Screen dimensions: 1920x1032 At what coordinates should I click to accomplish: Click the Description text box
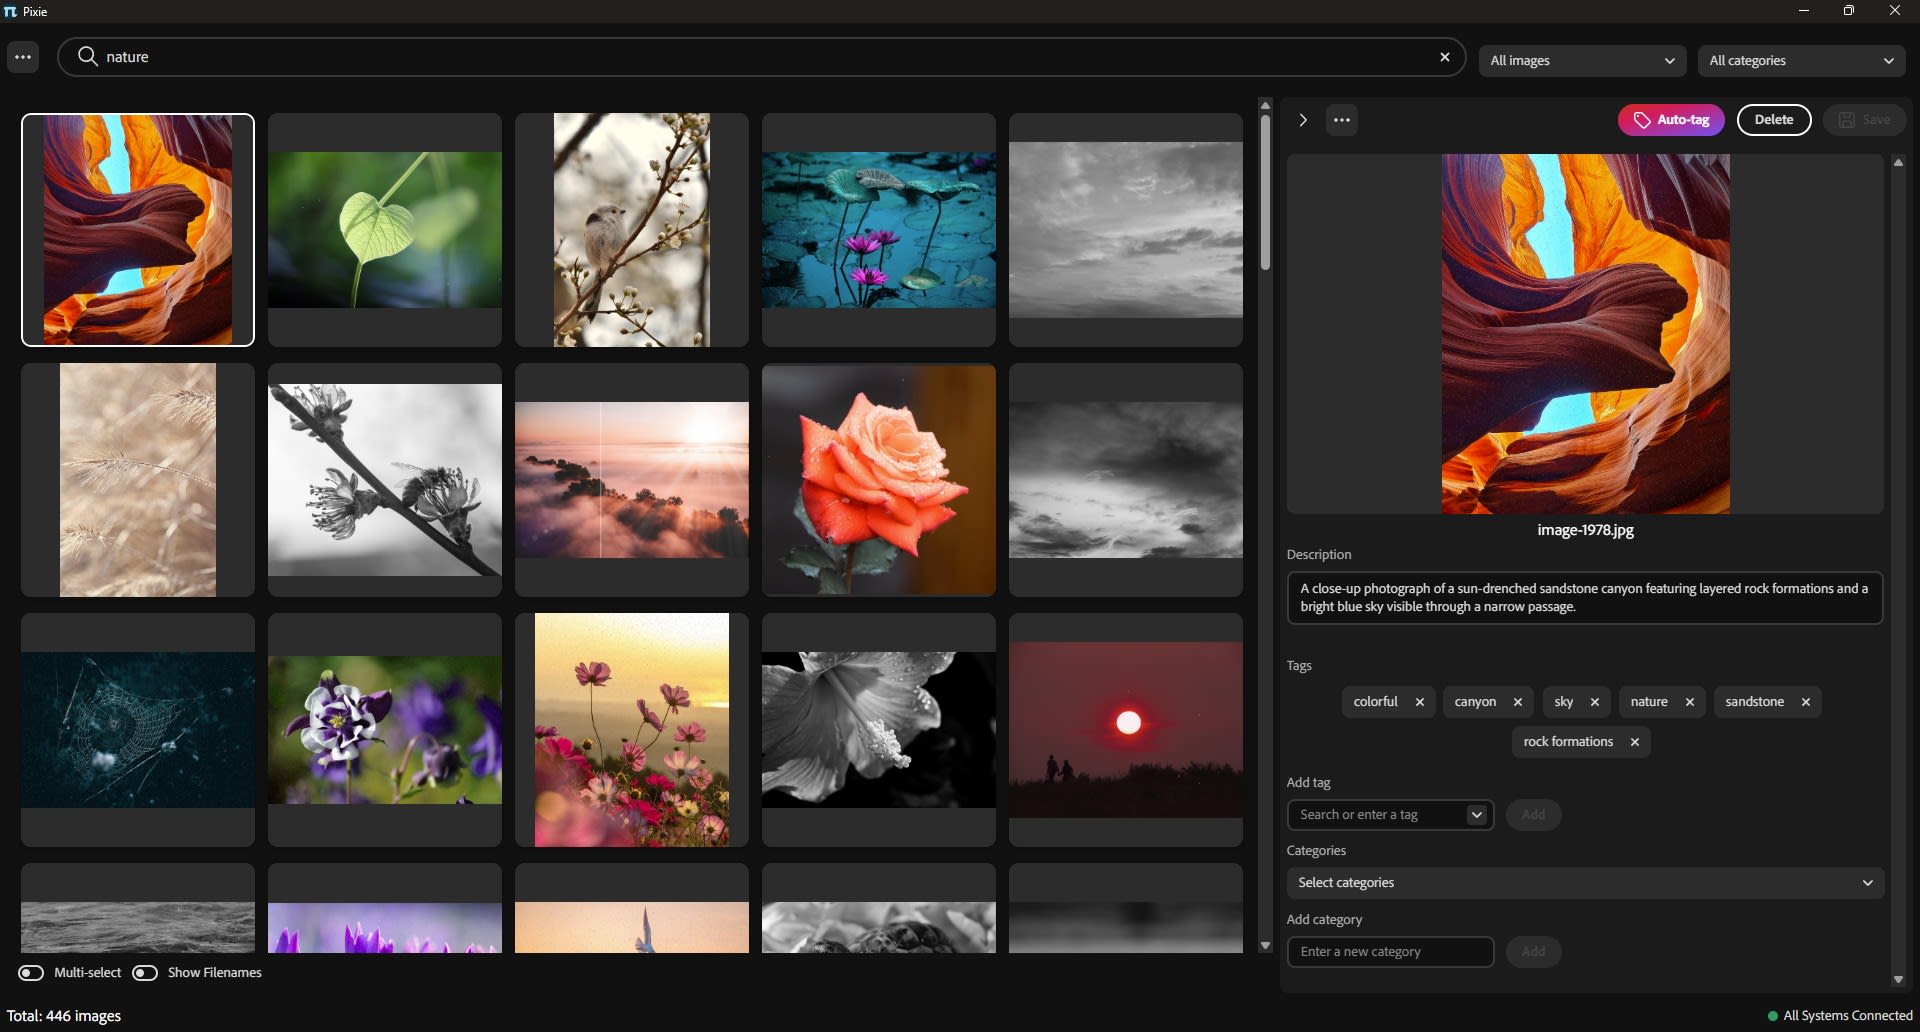point(1584,598)
